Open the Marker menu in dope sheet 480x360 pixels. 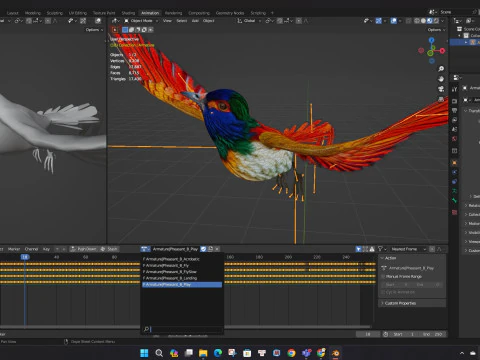coord(14,249)
